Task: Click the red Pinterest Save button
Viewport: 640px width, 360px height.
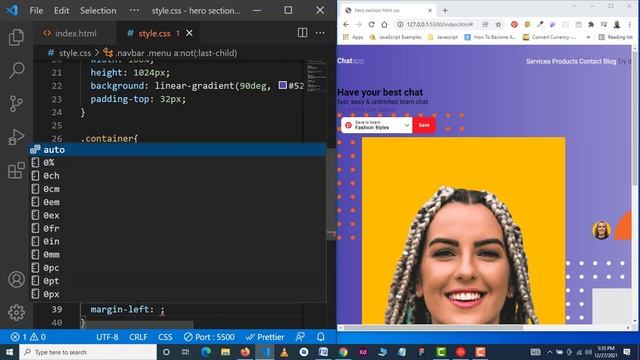Action: point(424,125)
